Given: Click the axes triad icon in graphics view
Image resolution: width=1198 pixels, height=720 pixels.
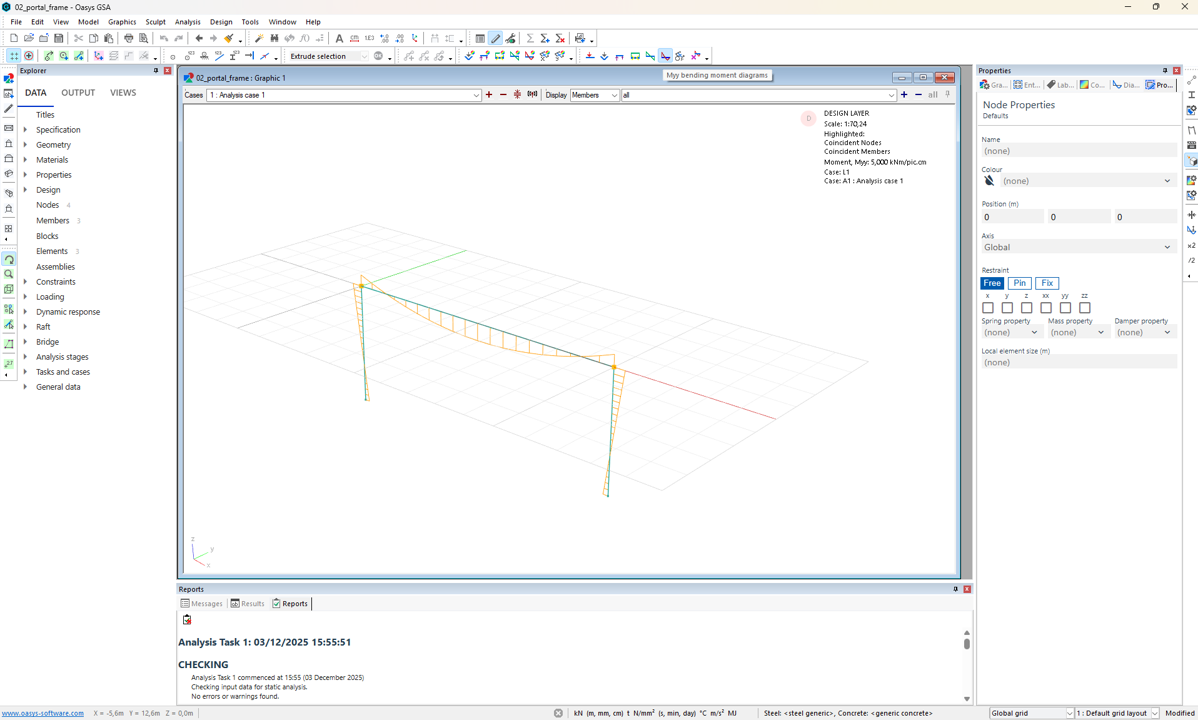Looking at the screenshot, I should pyautogui.click(x=197, y=550).
